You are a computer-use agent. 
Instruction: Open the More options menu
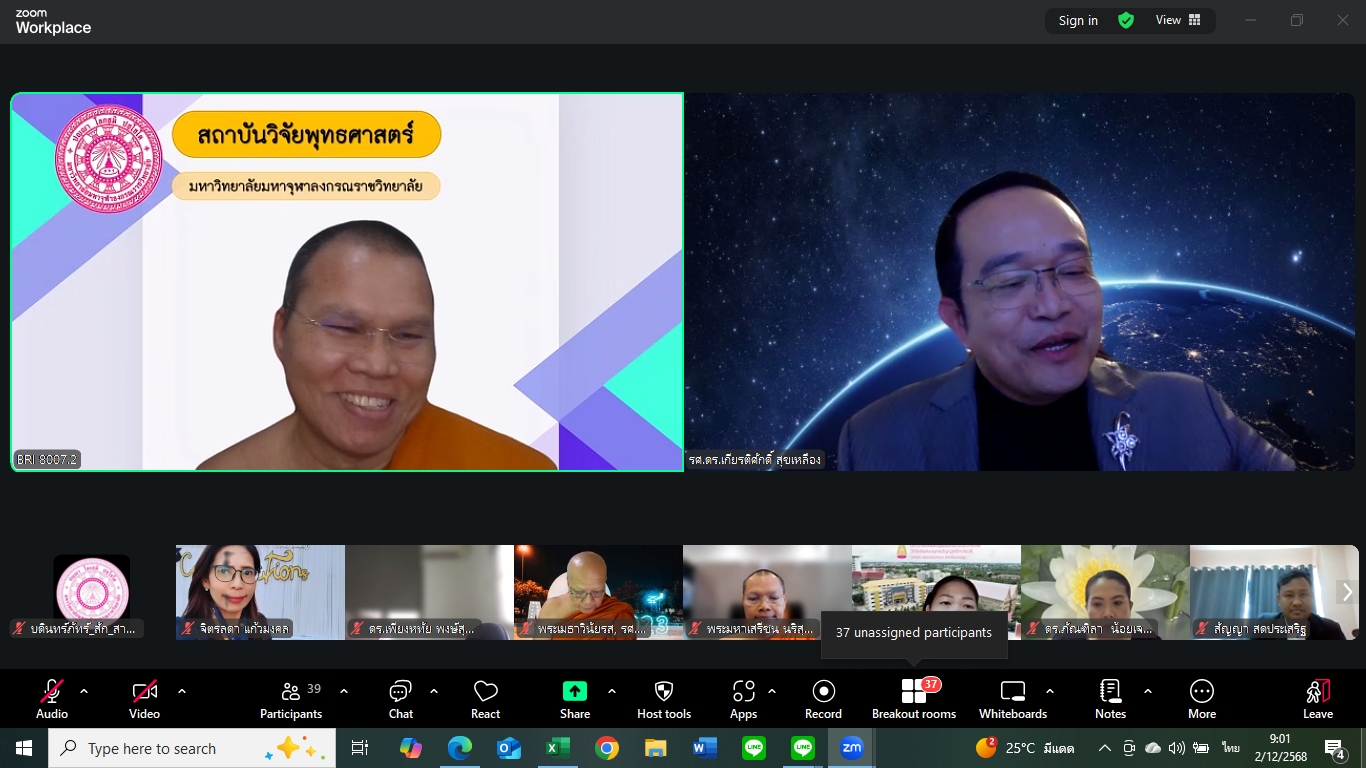pos(1202,698)
